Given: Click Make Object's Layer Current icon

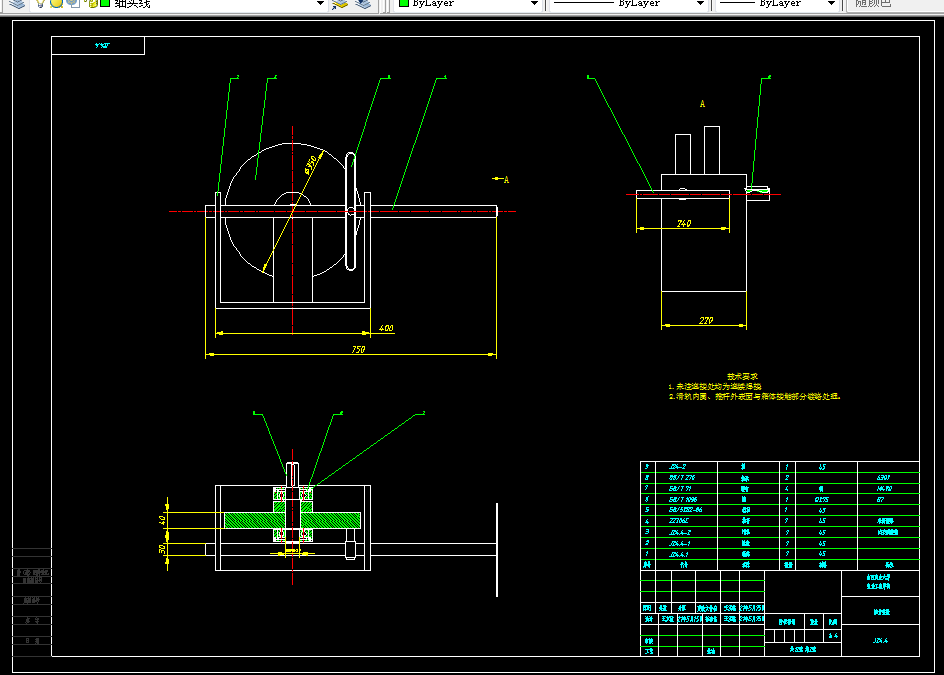Looking at the screenshot, I should pyautogui.click(x=340, y=4).
